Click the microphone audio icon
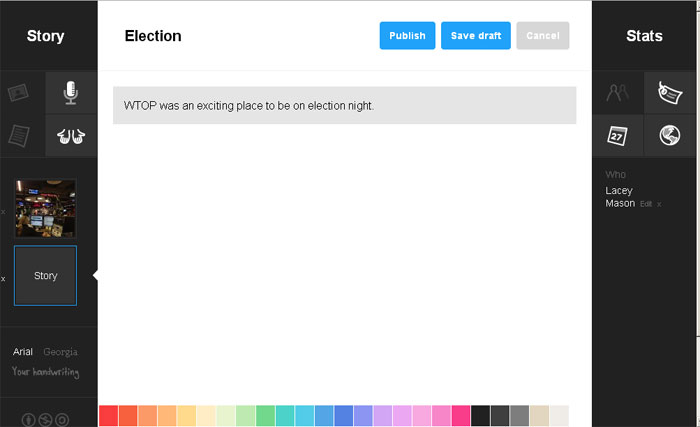The height and width of the screenshot is (427, 700). (x=70, y=93)
